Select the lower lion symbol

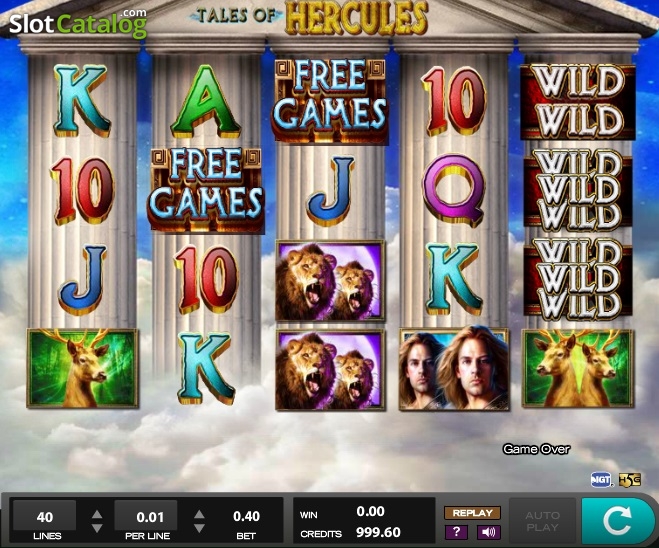pyautogui.click(x=330, y=370)
